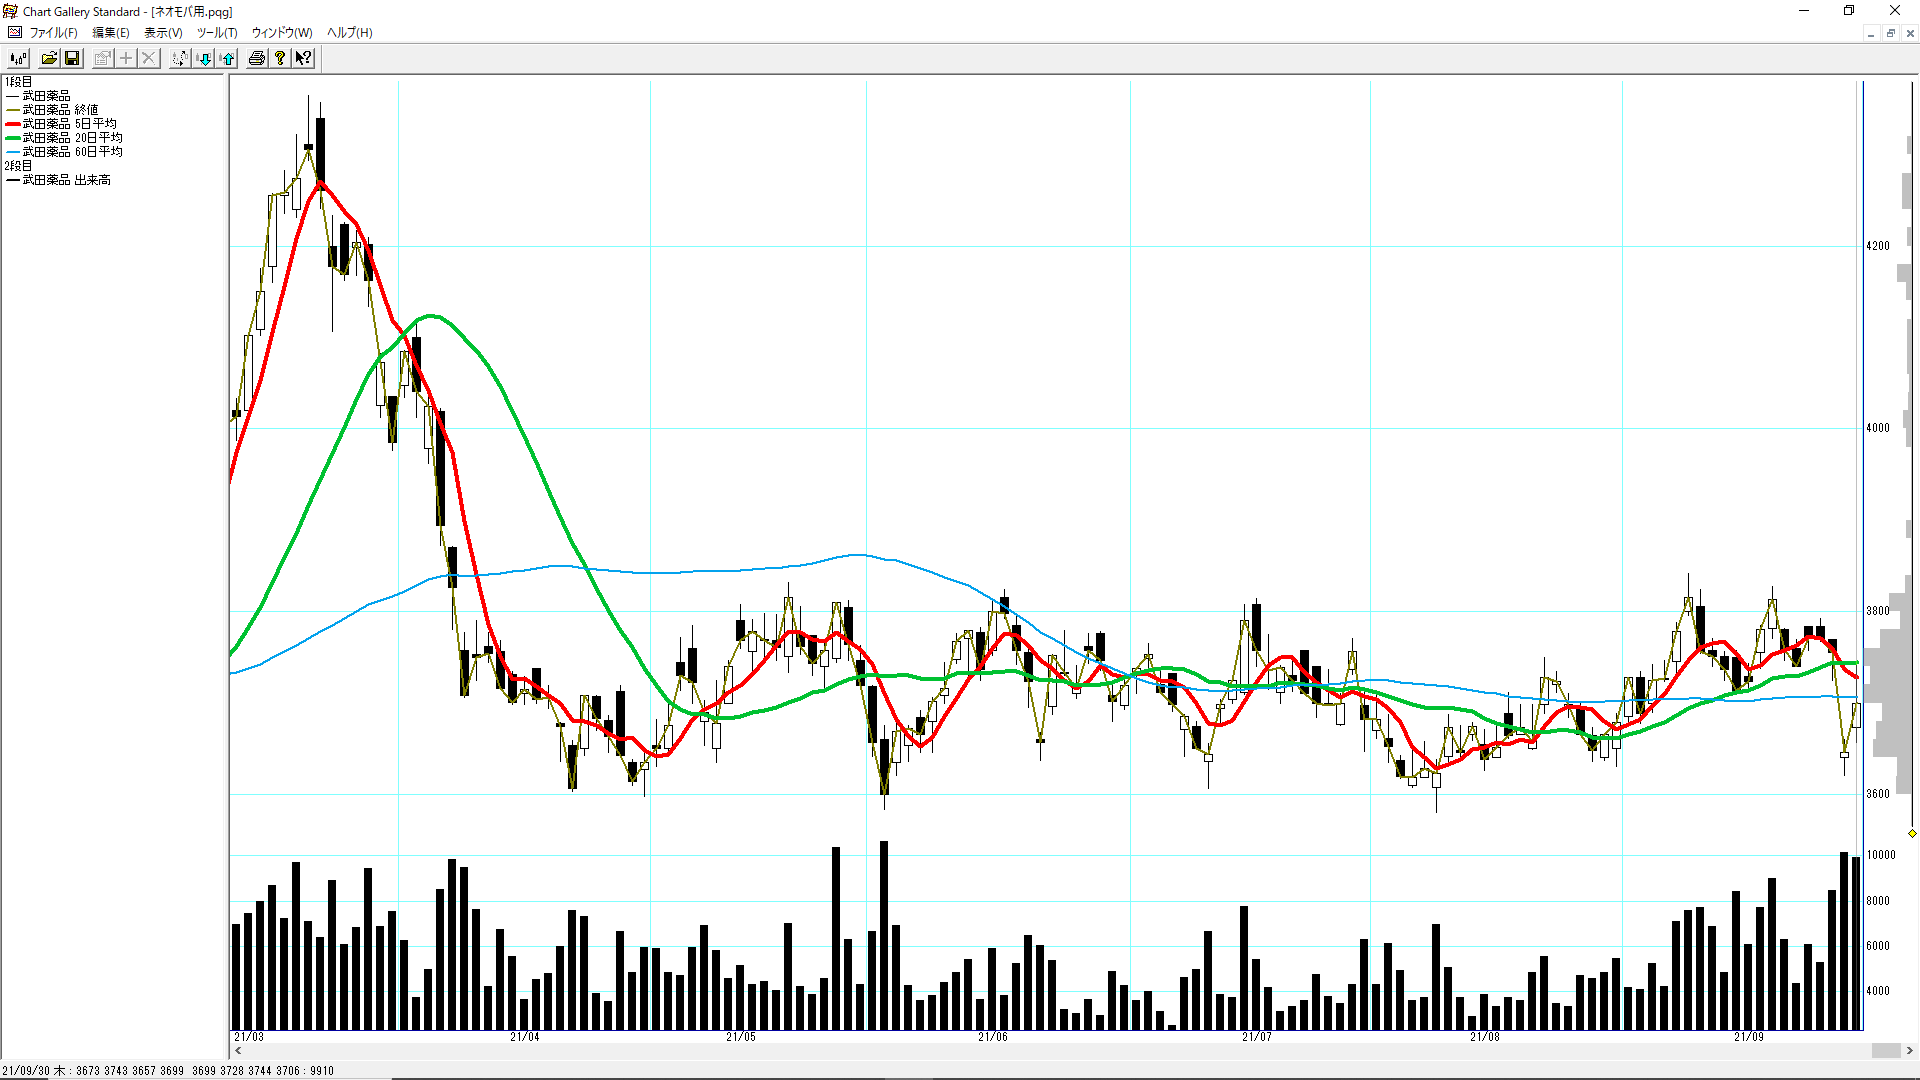
Task: Activate context help pointer icon
Action: (x=304, y=58)
